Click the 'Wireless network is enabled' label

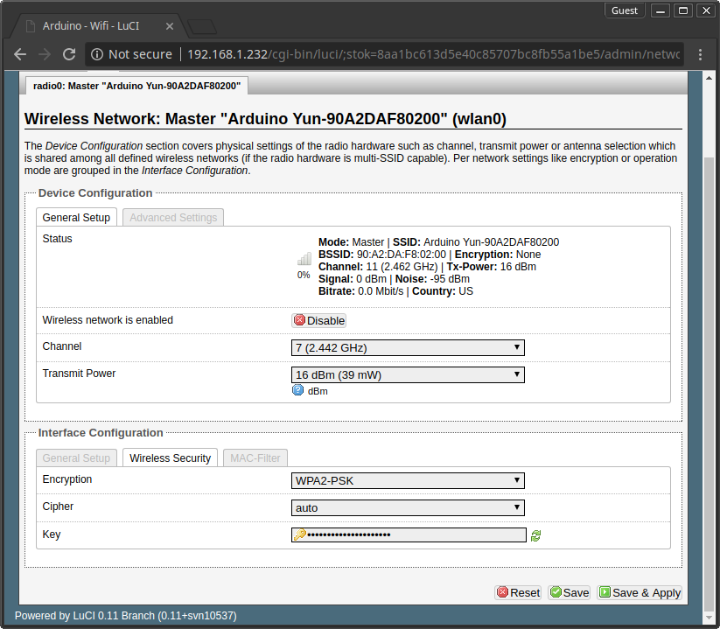[108, 320]
